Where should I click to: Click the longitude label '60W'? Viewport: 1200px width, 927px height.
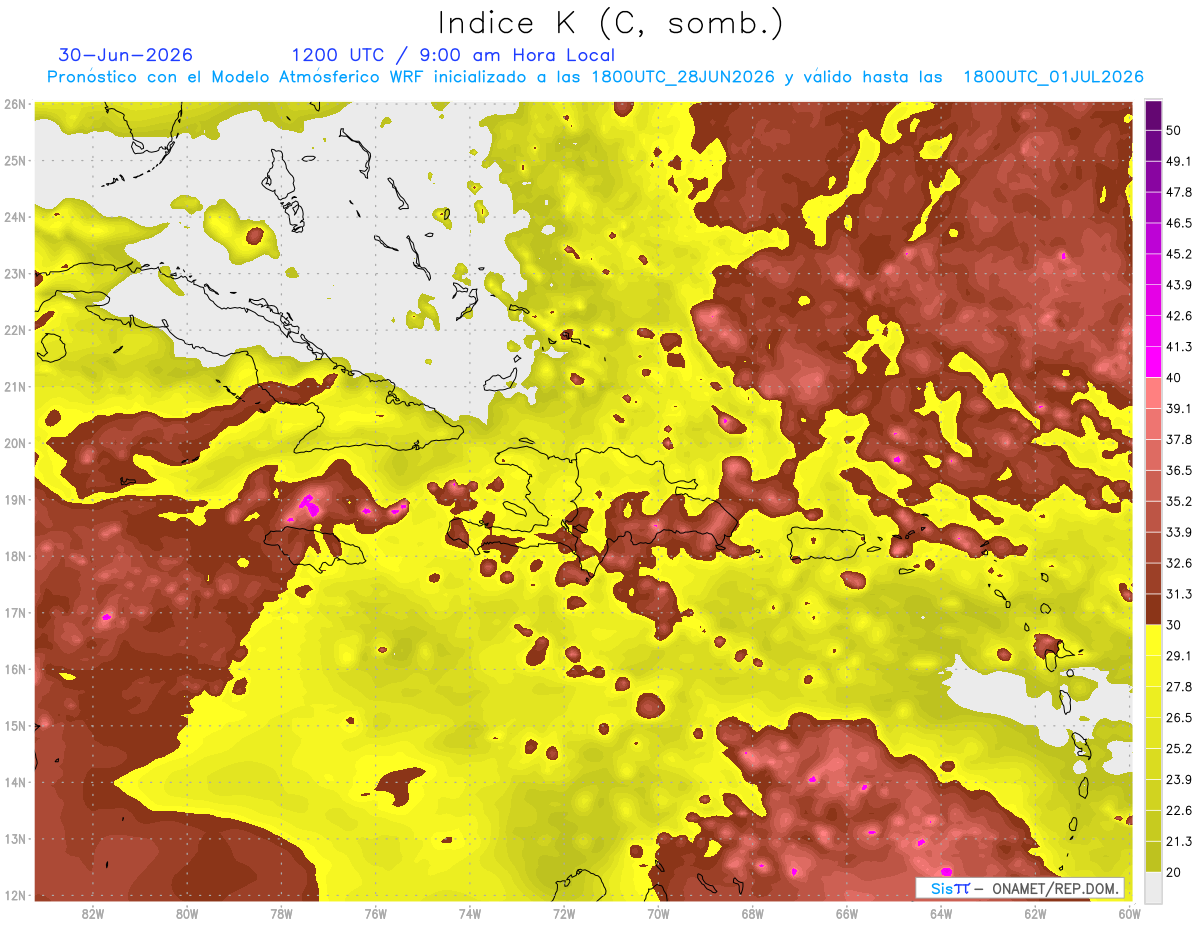1130,913
